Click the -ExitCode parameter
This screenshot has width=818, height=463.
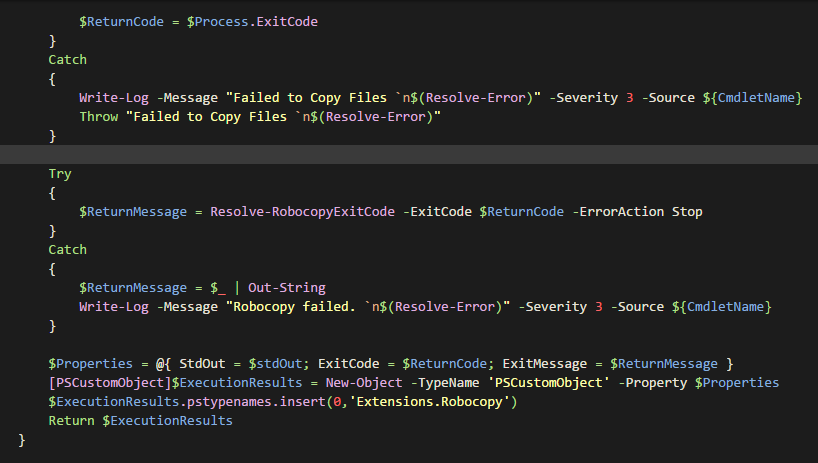tap(437, 212)
